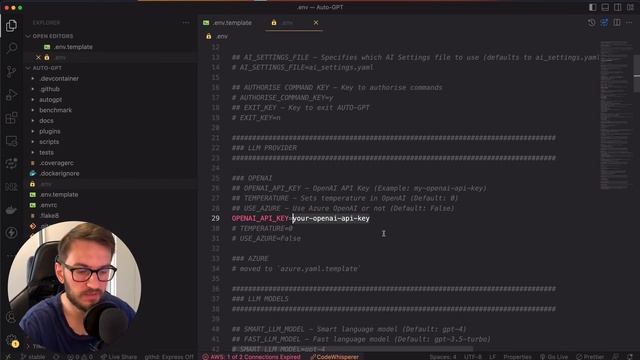
Task: Toggle the bottom panel
Action: pos(605,7)
